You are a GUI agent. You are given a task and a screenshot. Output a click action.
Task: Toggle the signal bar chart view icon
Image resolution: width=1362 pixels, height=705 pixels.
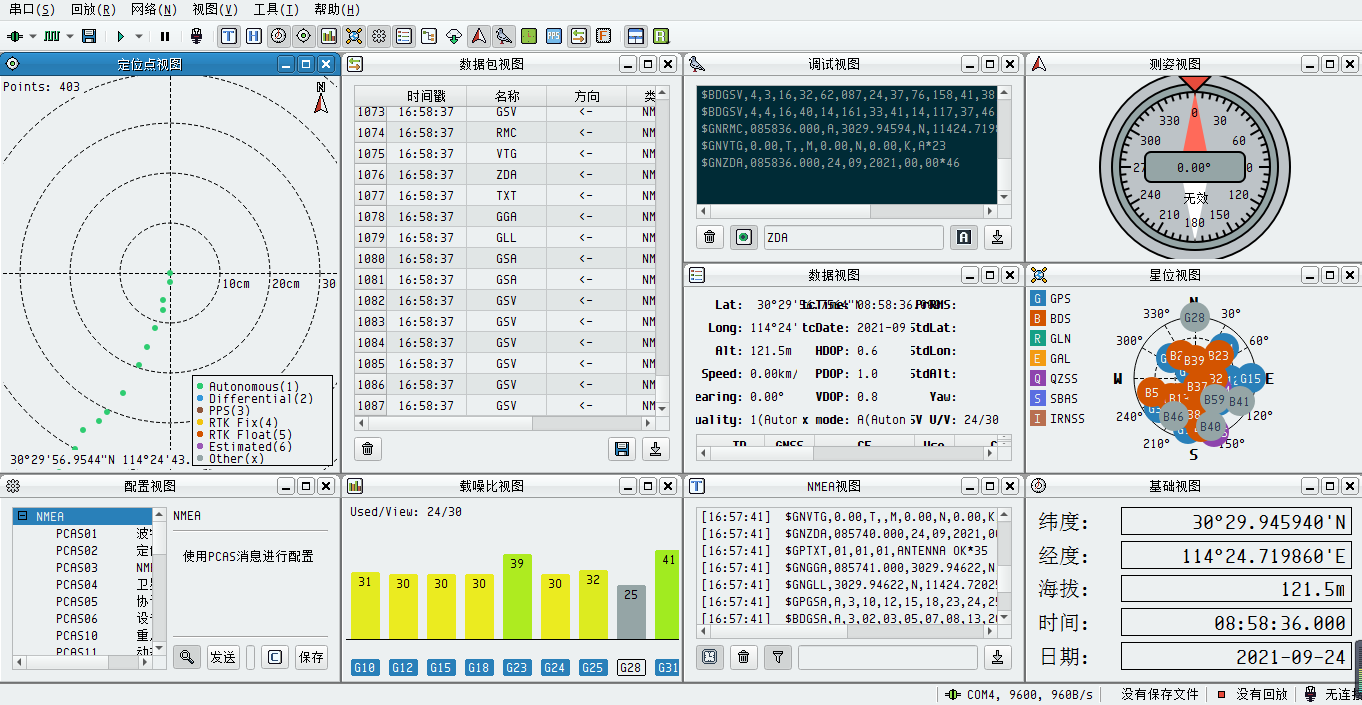[328, 37]
